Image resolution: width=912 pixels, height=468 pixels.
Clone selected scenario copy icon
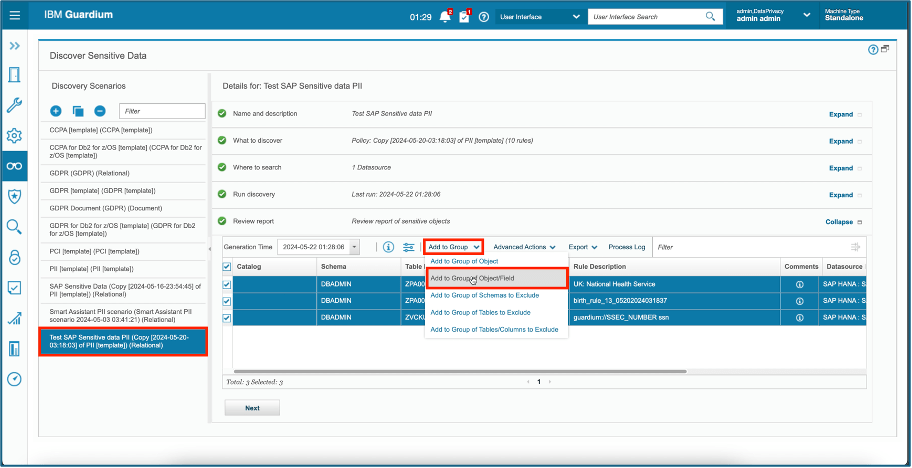pos(78,111)
